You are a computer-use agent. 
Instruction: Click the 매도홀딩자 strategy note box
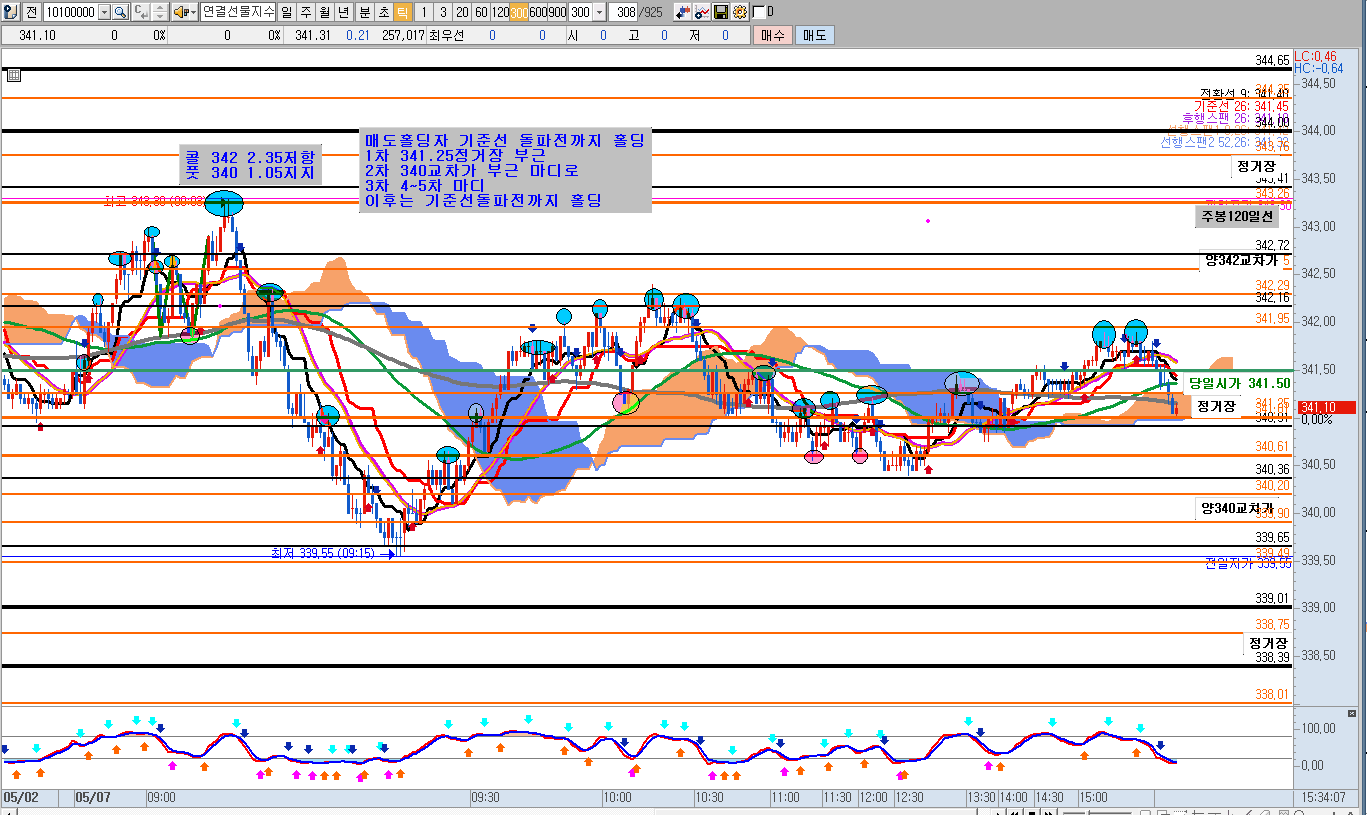tap(507, 170)
